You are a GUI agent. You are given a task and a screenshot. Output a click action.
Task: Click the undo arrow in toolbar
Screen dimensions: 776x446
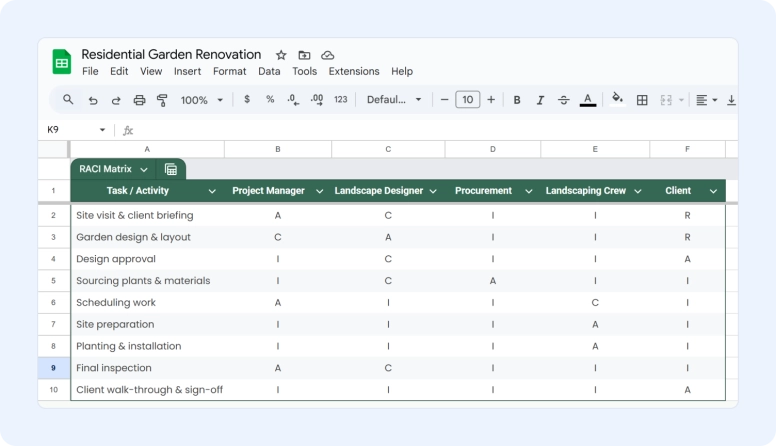pos(93,100)
